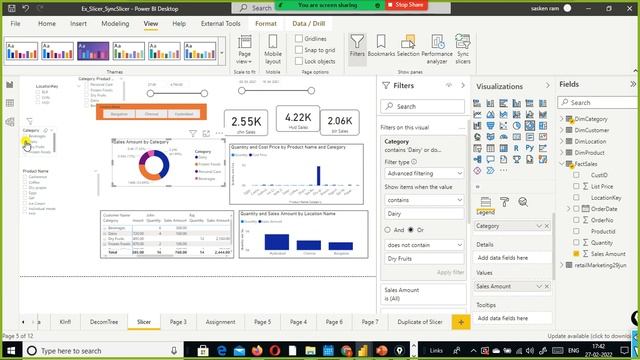Click focus mode icon on donut chart
The image size is (640, 360).
206,133
